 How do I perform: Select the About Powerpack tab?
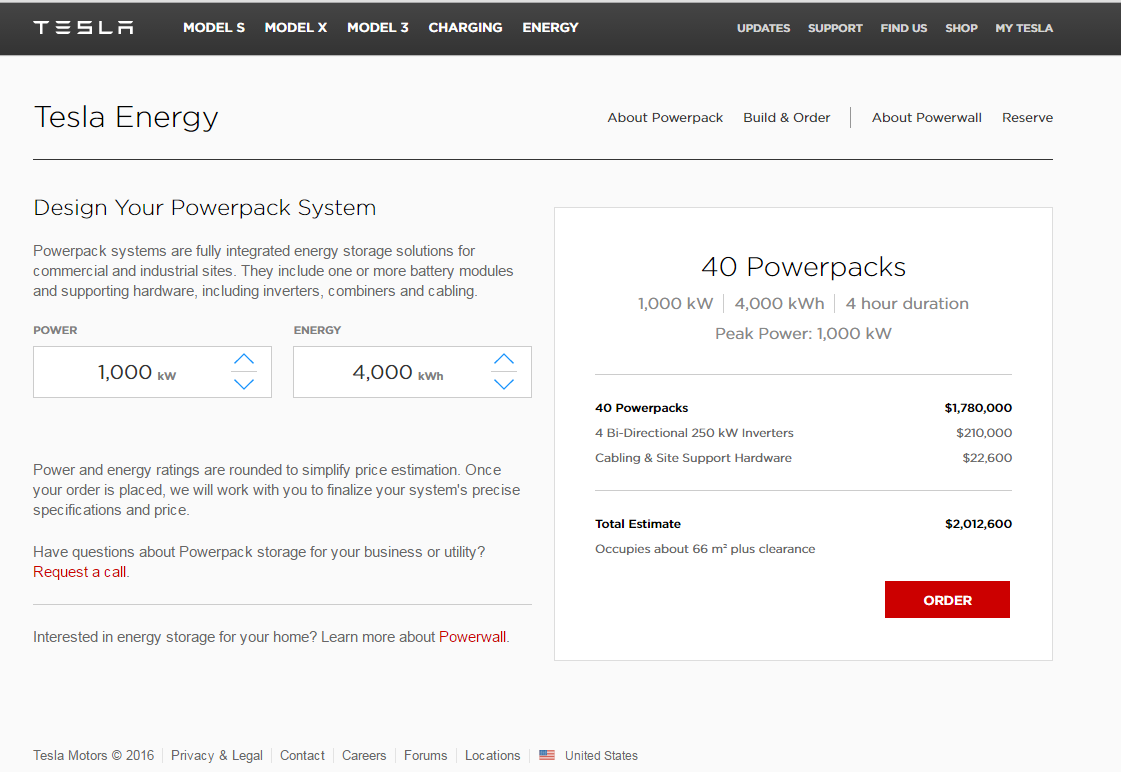[x=665, y=117]
